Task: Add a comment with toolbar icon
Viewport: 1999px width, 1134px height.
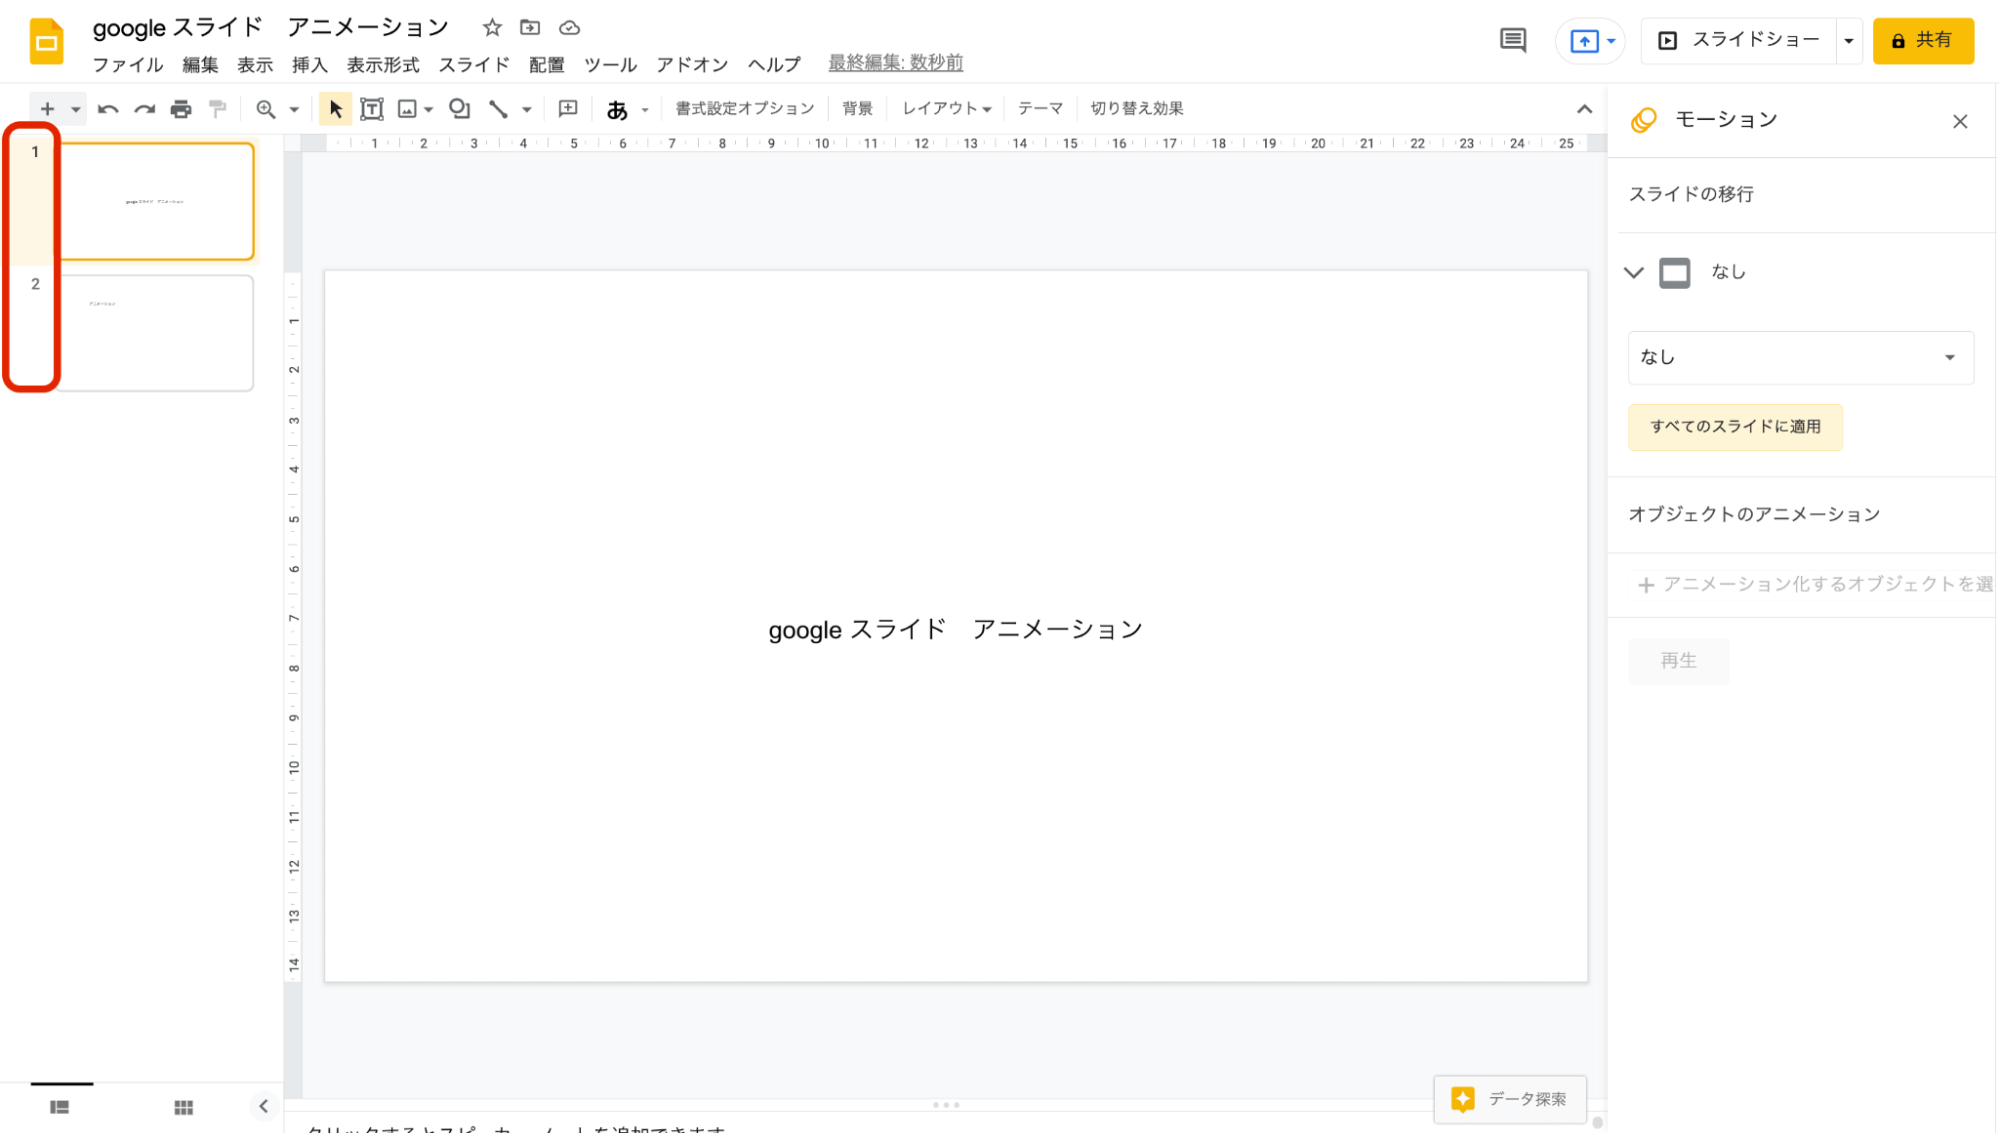Action: (x=568, y=109)
